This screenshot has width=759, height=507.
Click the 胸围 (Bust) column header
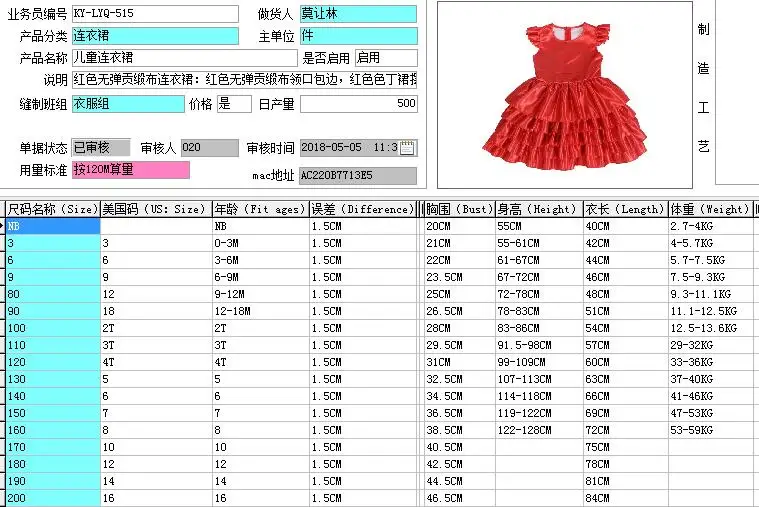459,209
